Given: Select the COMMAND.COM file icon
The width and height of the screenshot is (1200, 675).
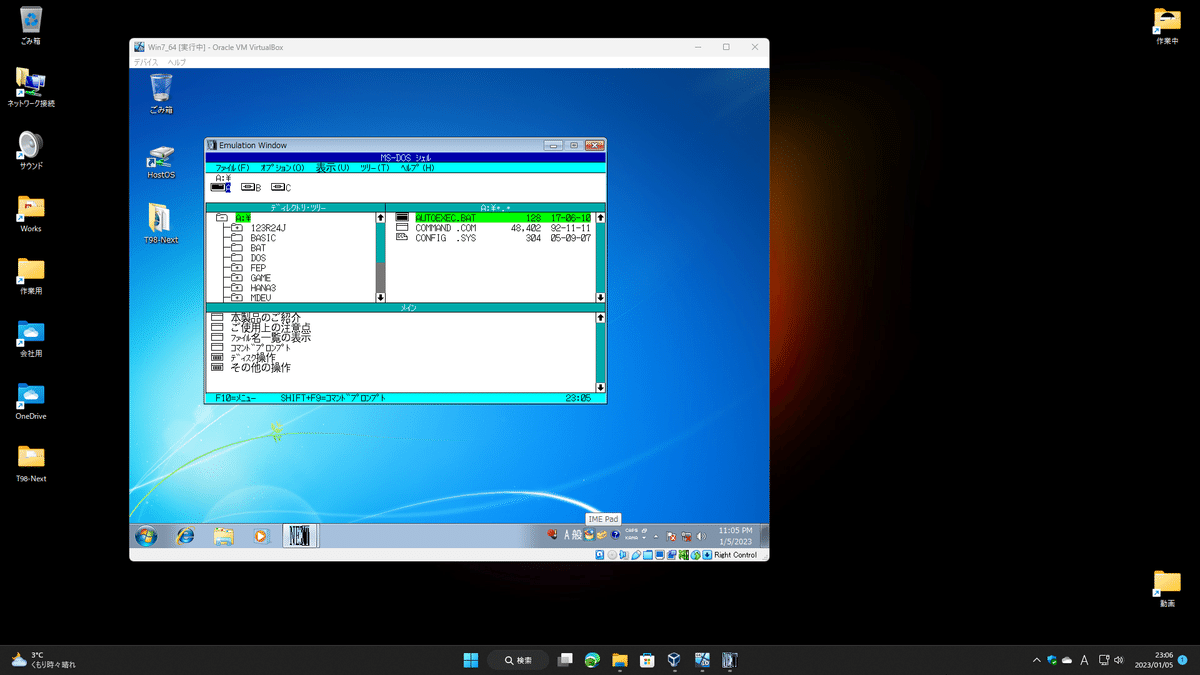Looking at the screenshot, I should pyautogui.click(x=402, y=228).
